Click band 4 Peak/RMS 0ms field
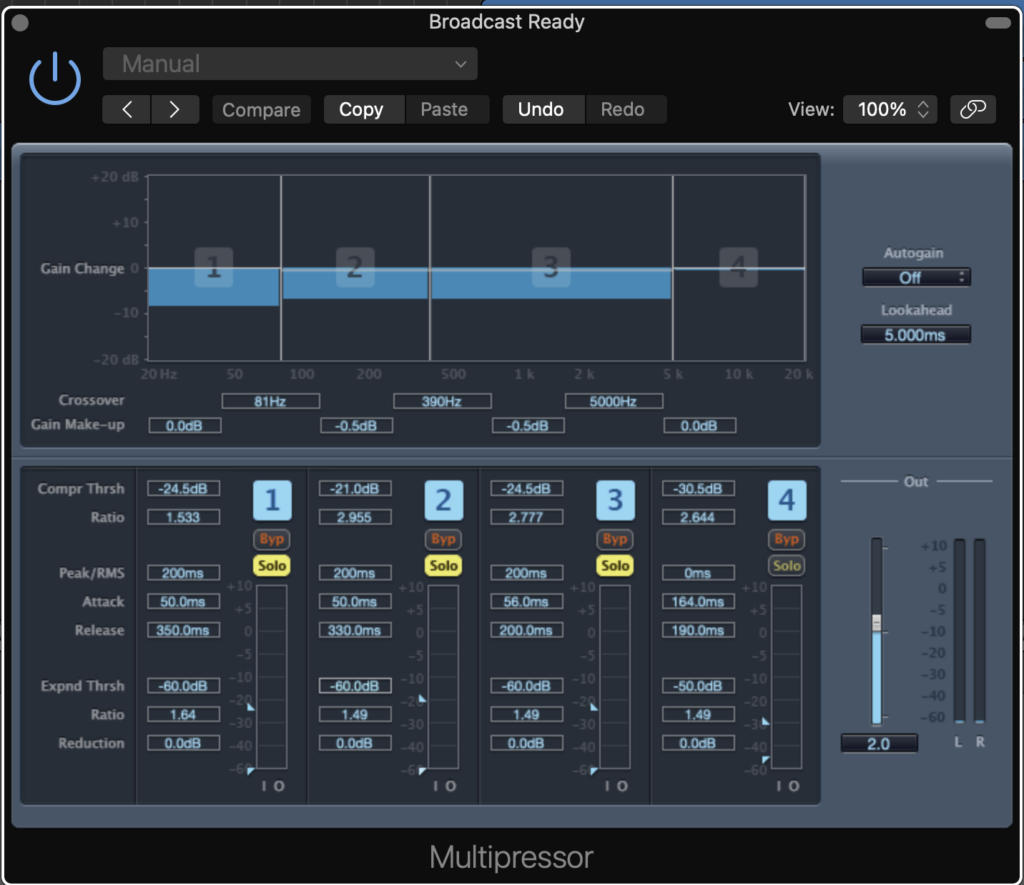The image size is (1024, 885). point(698,573)
